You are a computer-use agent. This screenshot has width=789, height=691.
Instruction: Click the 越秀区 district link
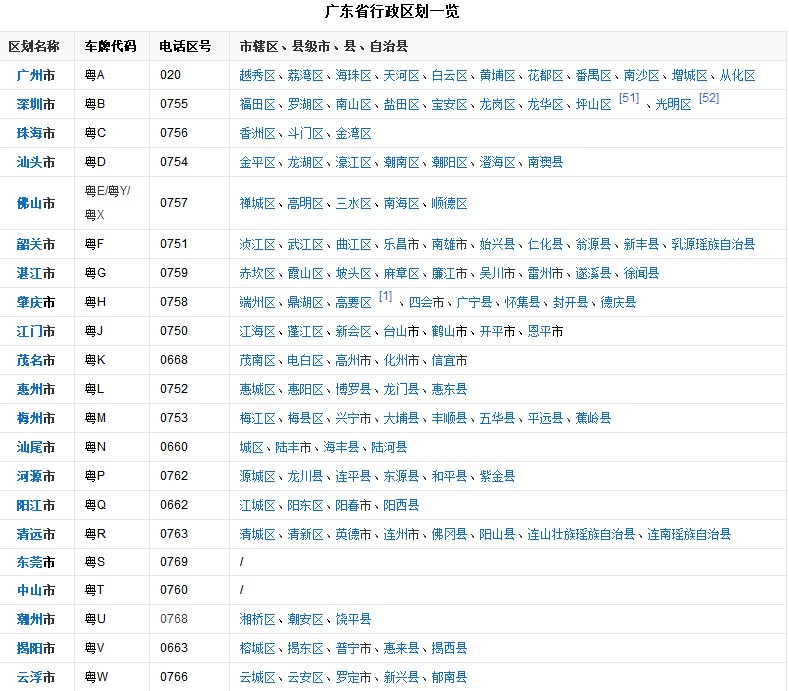[257, 75]
